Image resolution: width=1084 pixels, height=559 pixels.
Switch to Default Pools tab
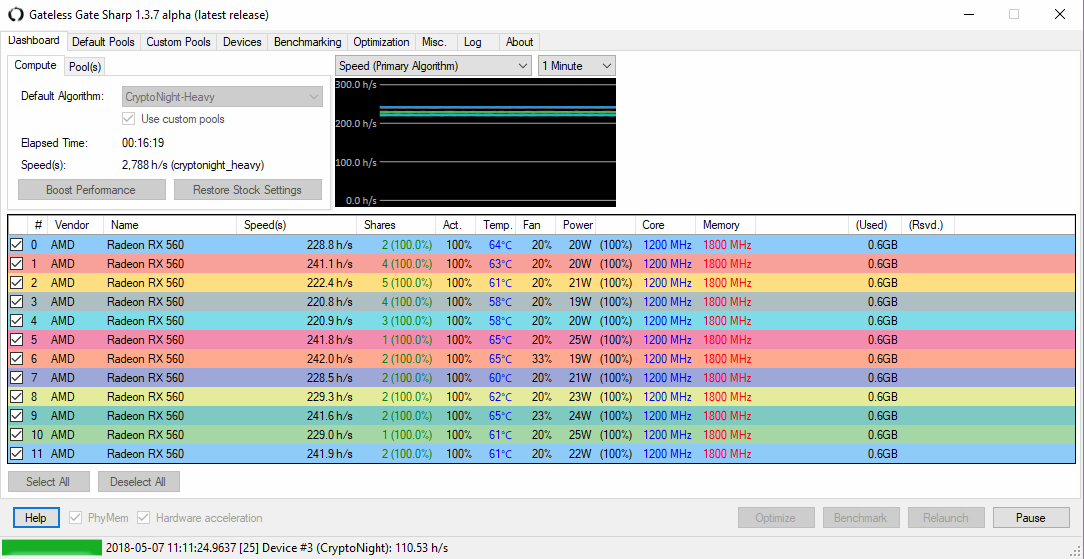pyautogui.click(x=103, y=42)
